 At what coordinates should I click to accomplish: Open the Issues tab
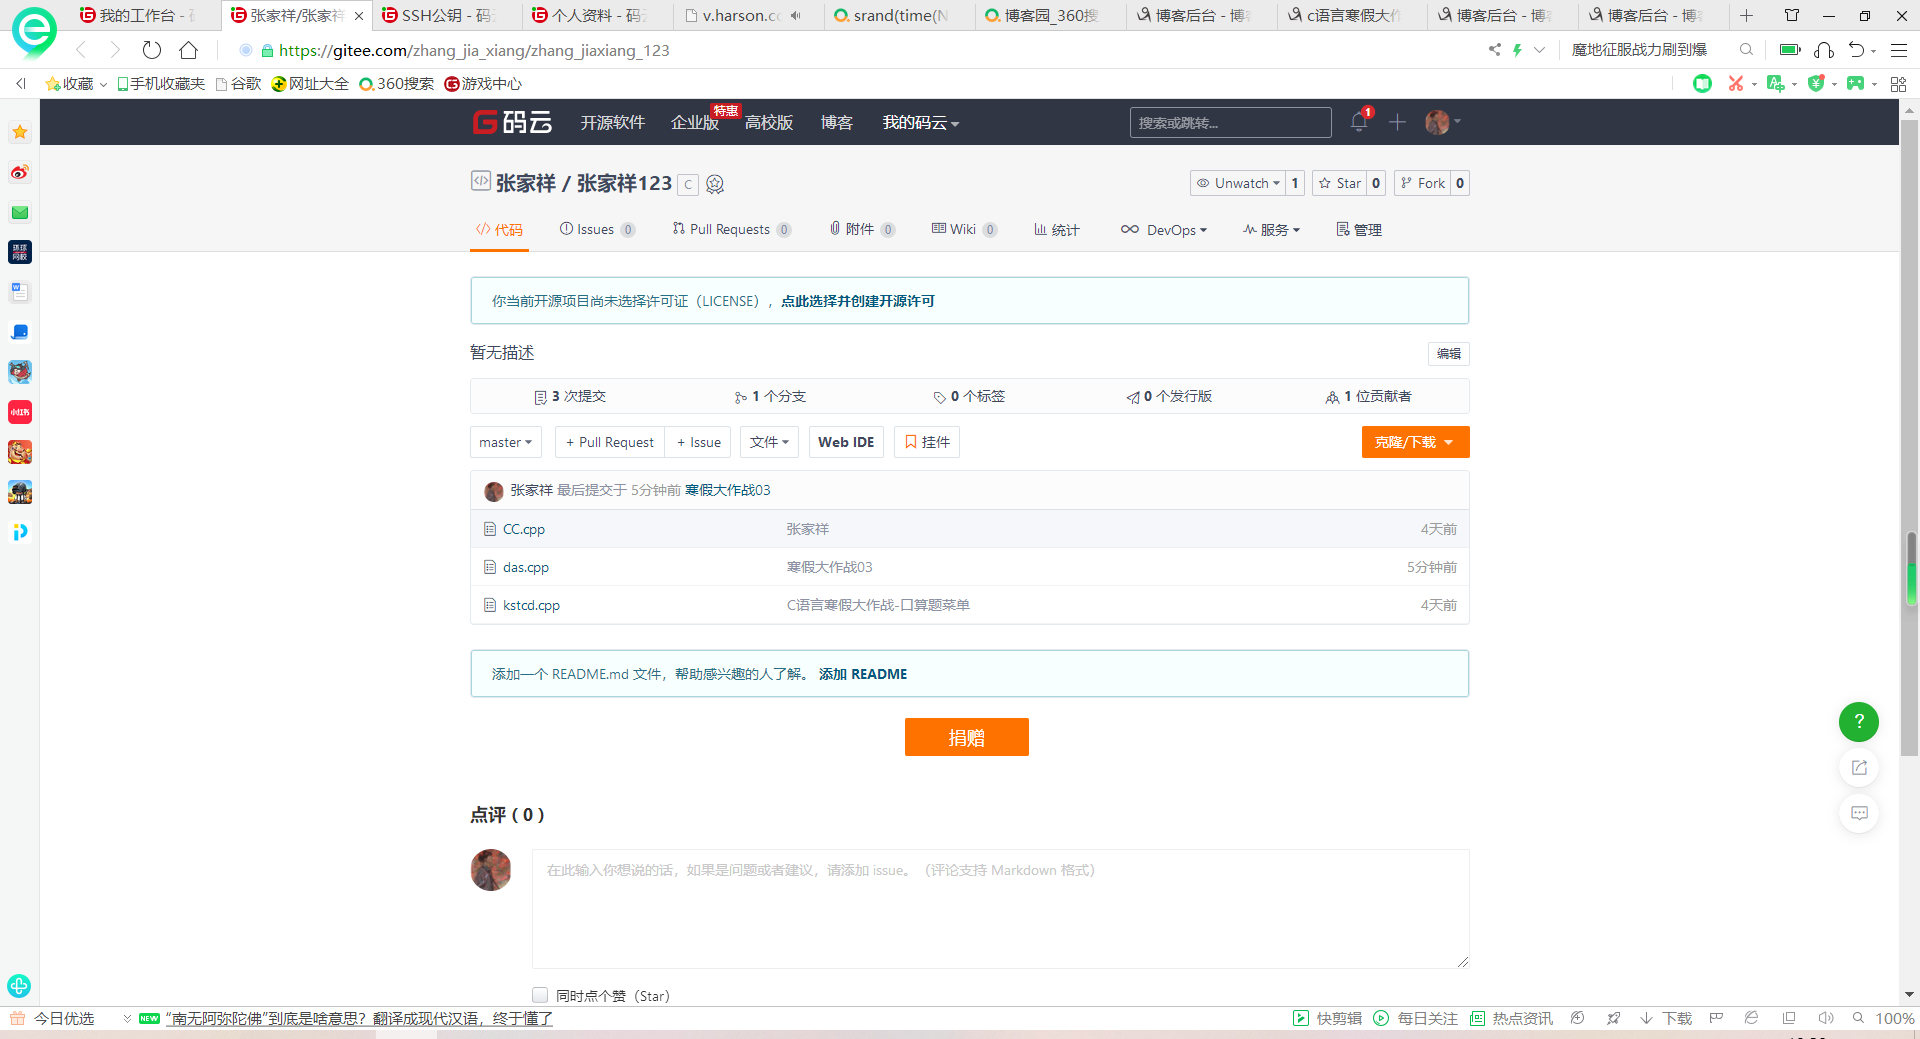coord(597,230)
